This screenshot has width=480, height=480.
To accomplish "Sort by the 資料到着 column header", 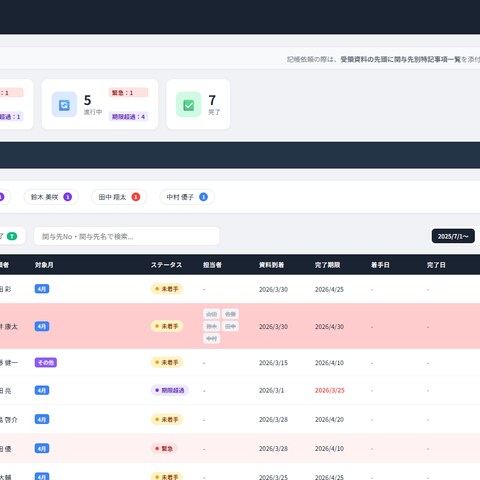I will pyautogui.click(x=271, y=265).
